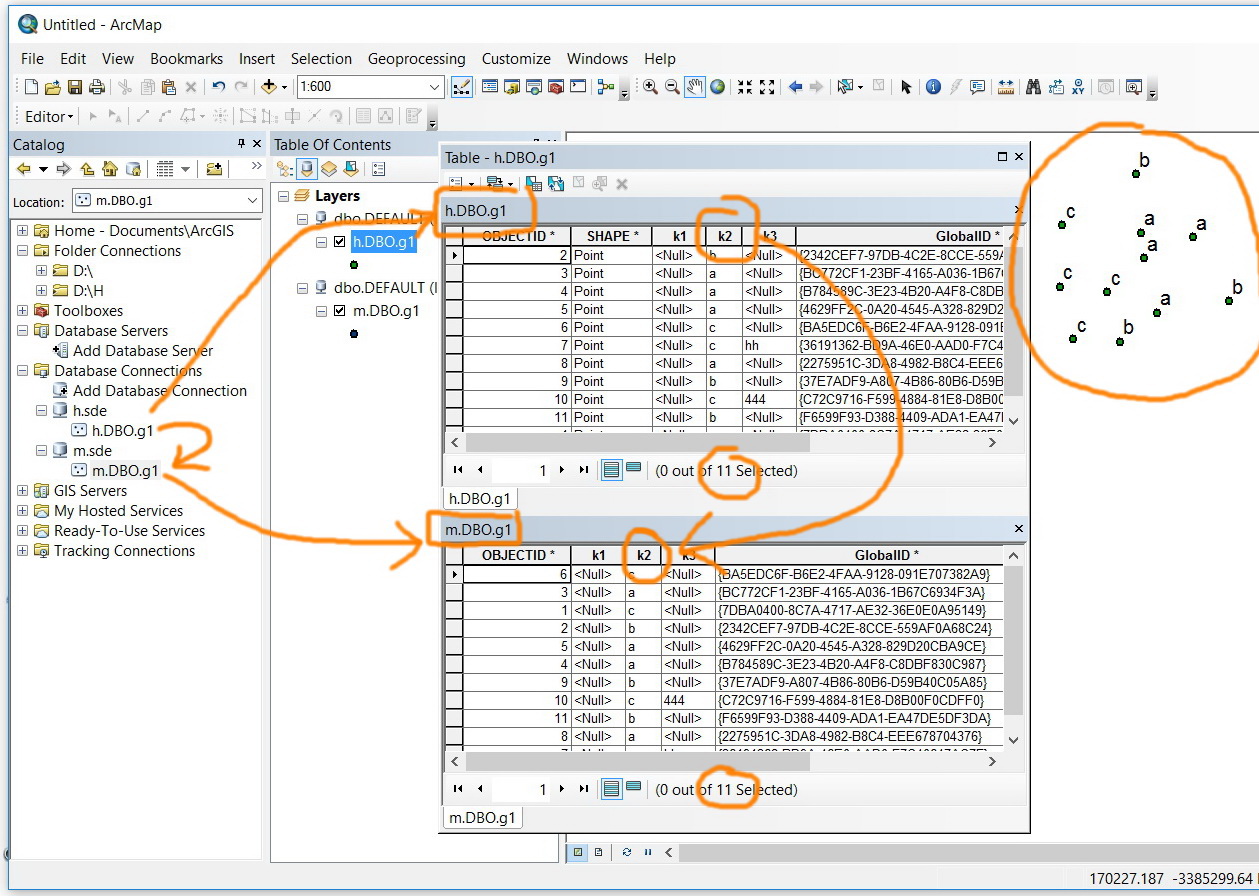The width and height of the screenshot is (1259, 896).
Task: Open the Catalog Location dropdown
Action: pyautogui.click(x=251, y=200)
